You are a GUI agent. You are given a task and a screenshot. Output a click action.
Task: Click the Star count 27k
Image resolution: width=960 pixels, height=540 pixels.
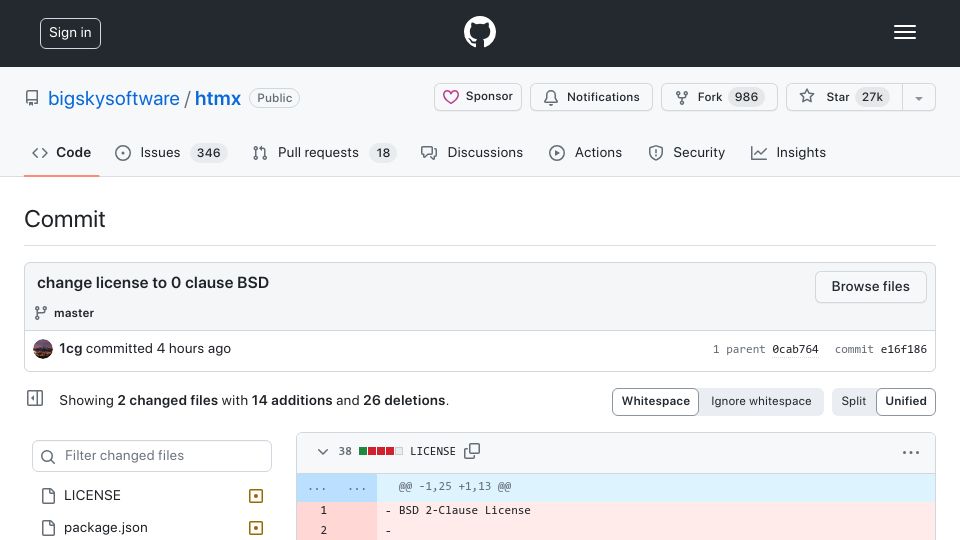pyautogui.click(x=872, y=97)
